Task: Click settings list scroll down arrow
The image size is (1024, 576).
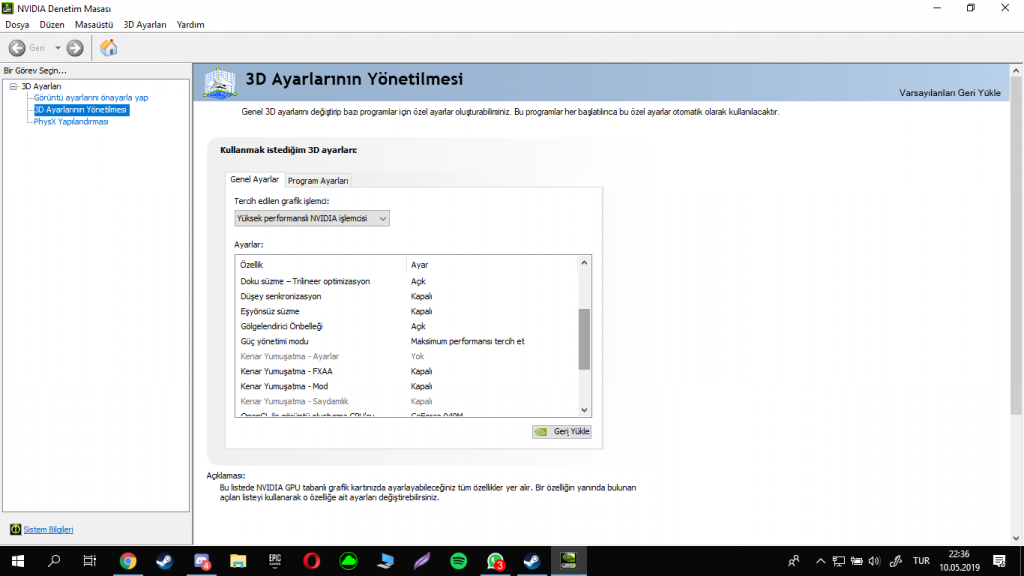Action: click(584, 410)
